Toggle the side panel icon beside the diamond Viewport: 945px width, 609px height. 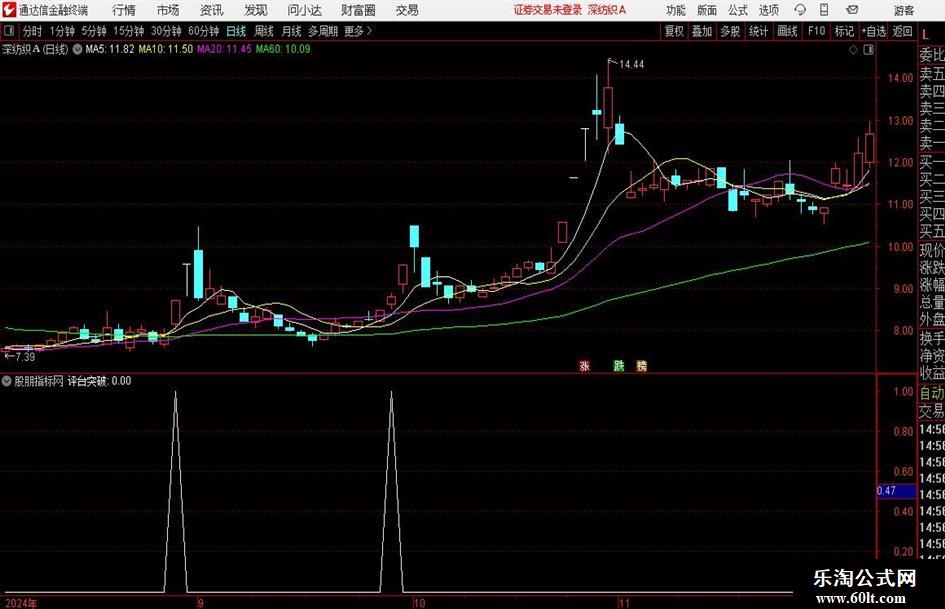[868, 50]
